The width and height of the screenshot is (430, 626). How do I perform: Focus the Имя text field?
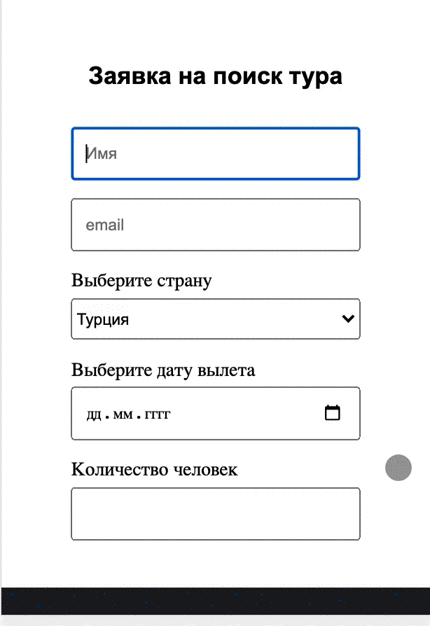tap(216, 154)
